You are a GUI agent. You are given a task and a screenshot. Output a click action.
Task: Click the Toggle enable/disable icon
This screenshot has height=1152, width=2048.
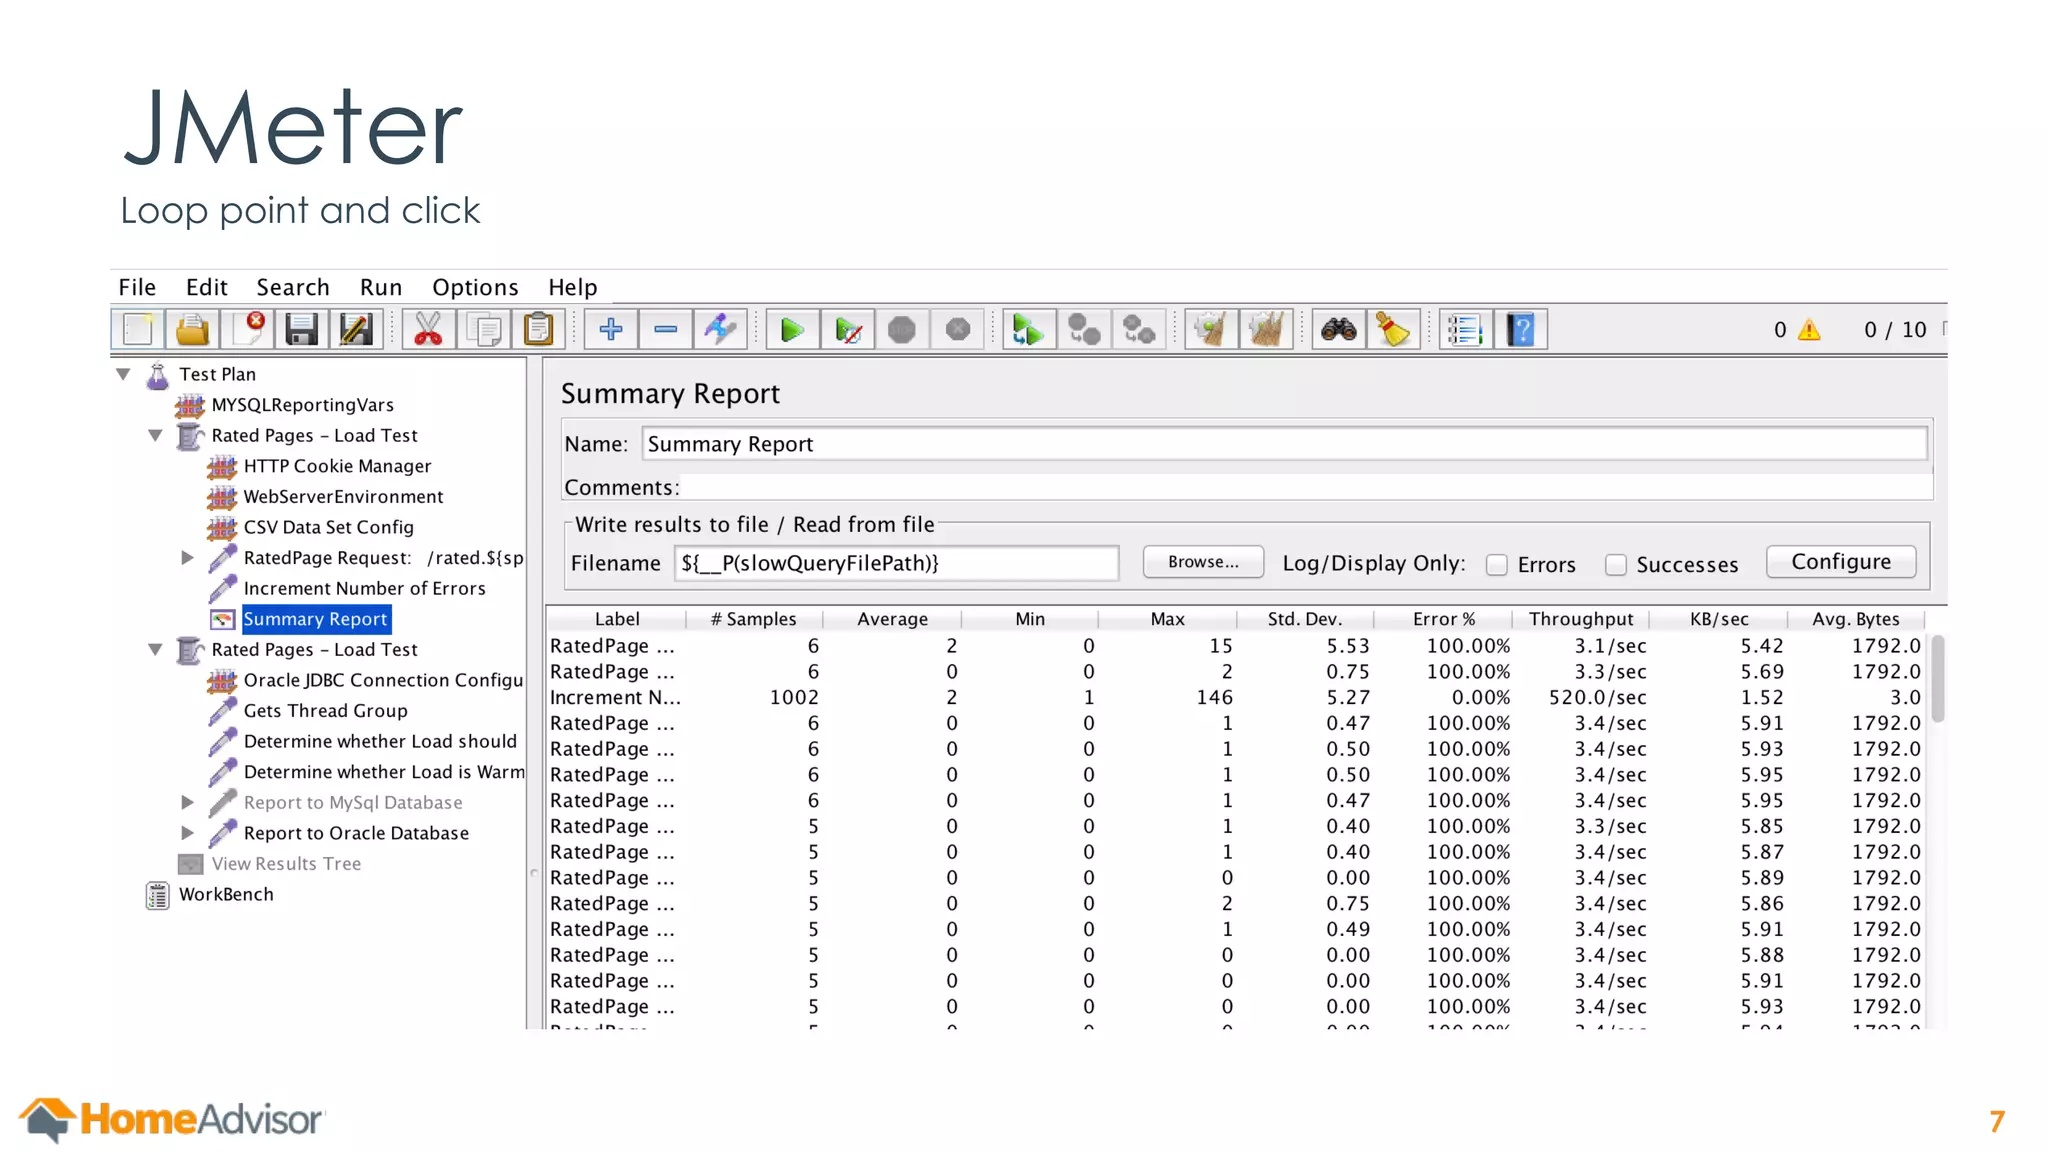(720, 329)
